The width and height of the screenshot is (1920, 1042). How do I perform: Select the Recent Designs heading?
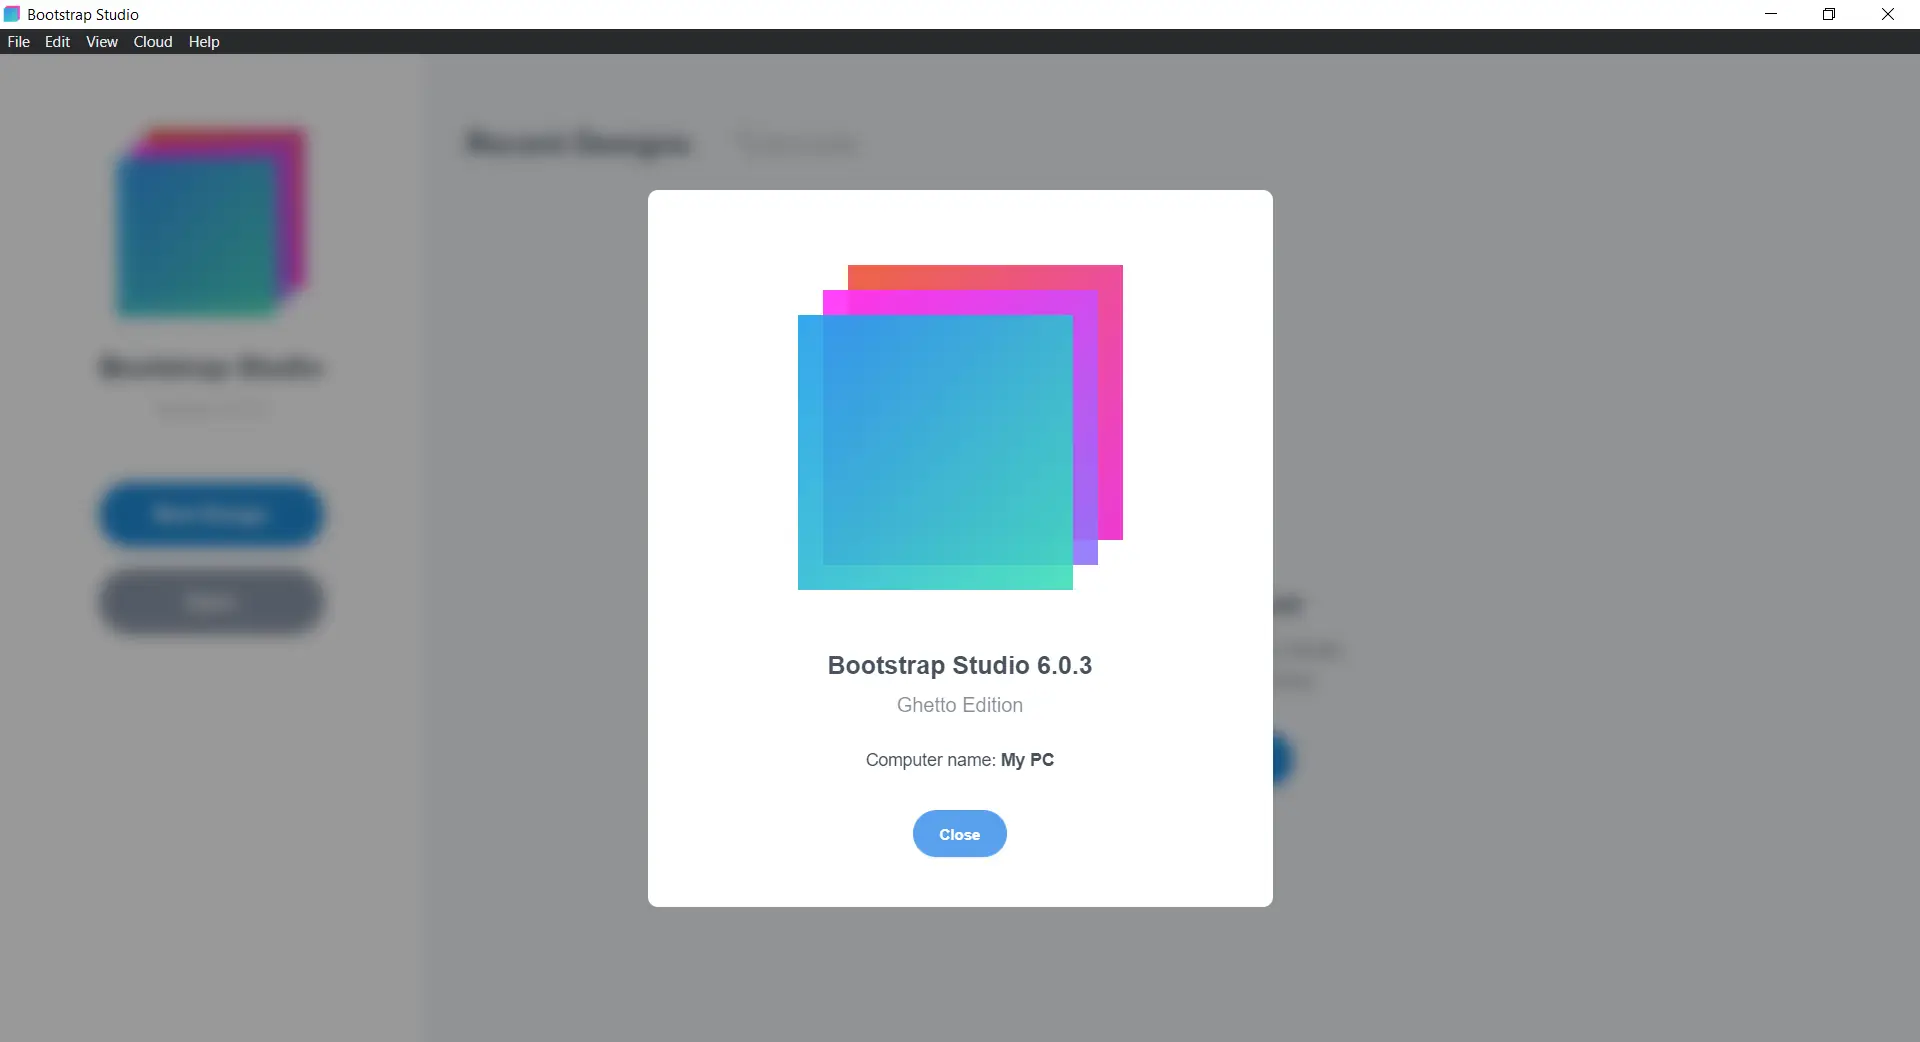[577, 144]
